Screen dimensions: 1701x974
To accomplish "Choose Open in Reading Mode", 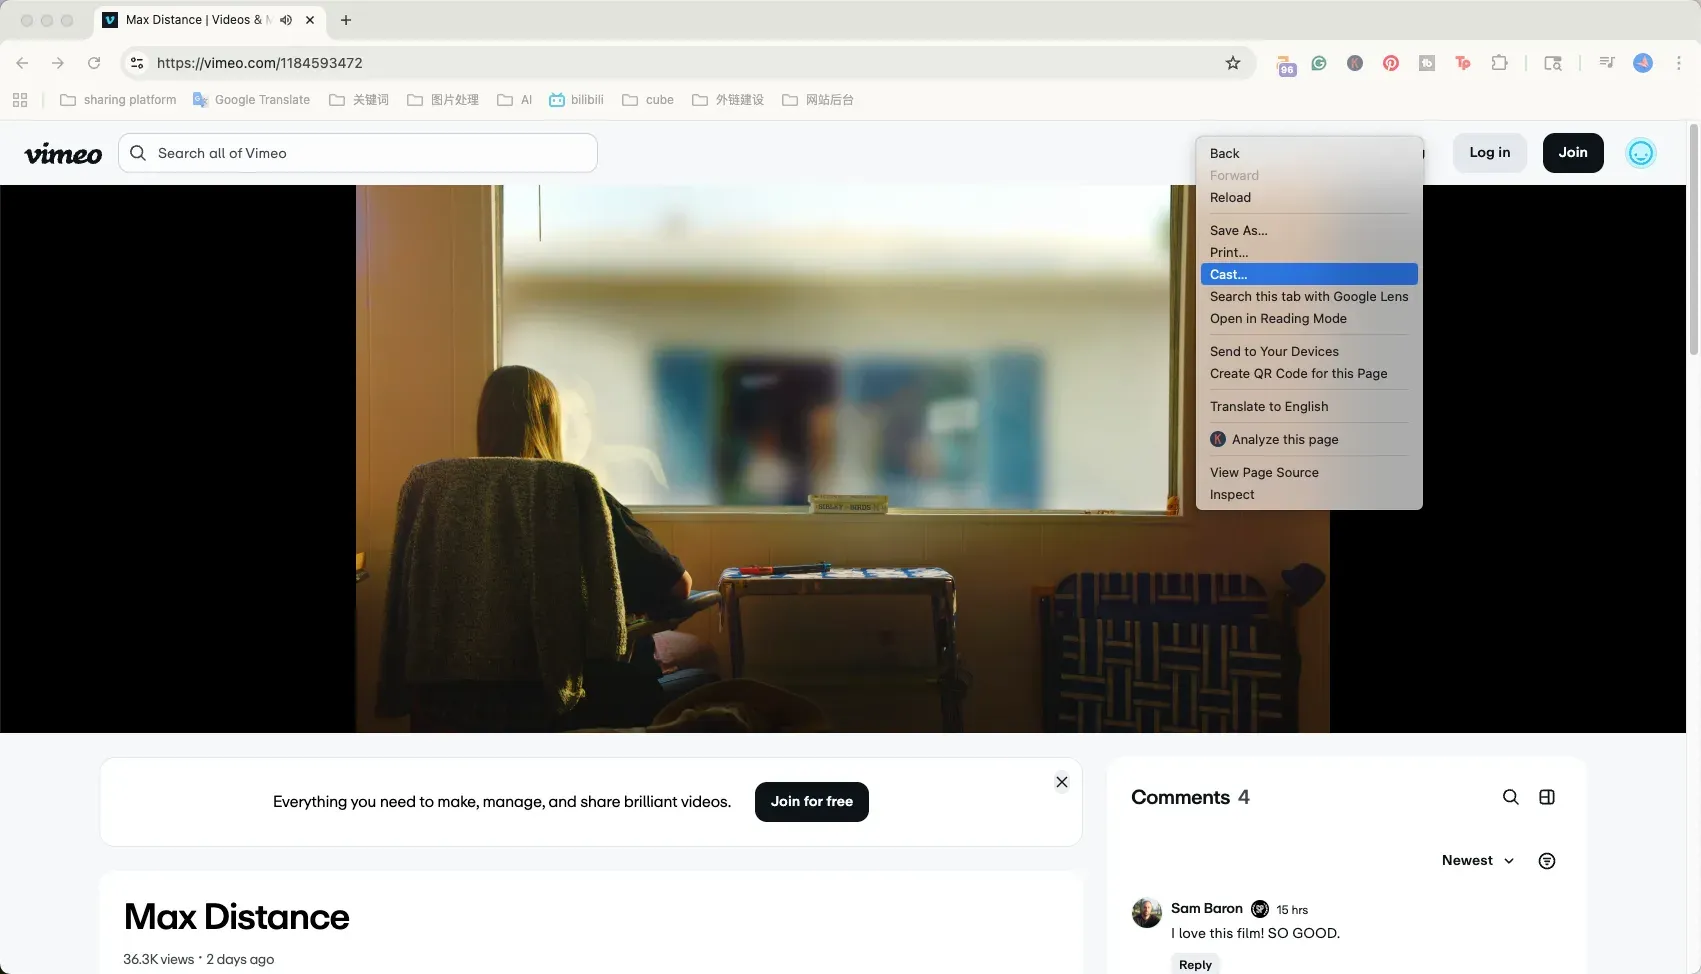I will [x=1309, y=318].
